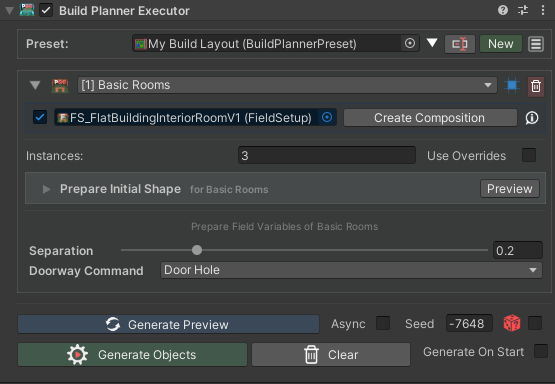
Task: Click the Instances: label
Action: pyautogui.click(x=55, y=156)
